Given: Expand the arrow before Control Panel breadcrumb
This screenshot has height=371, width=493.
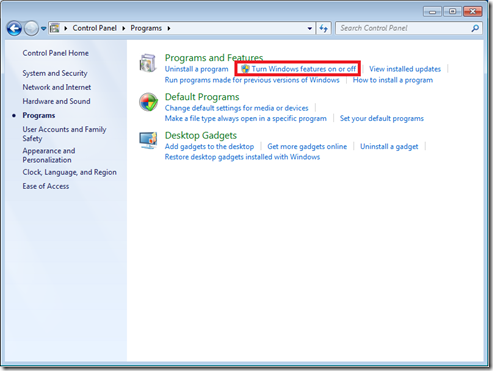Looking at the screenshot, I should point(66,28).
